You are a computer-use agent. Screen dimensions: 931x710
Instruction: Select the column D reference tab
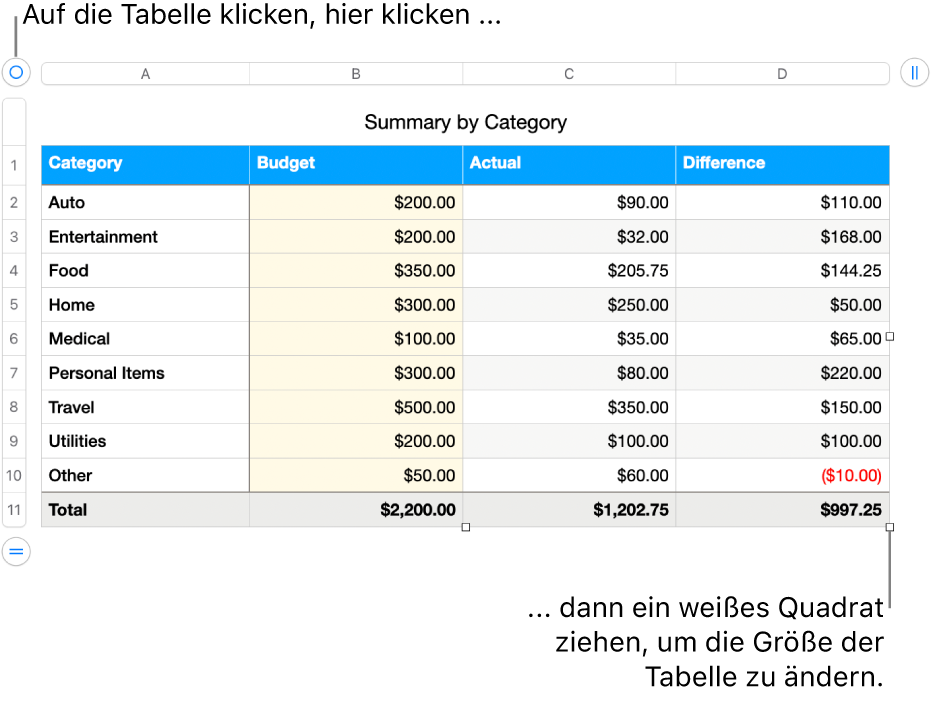[x=782, y=72]
